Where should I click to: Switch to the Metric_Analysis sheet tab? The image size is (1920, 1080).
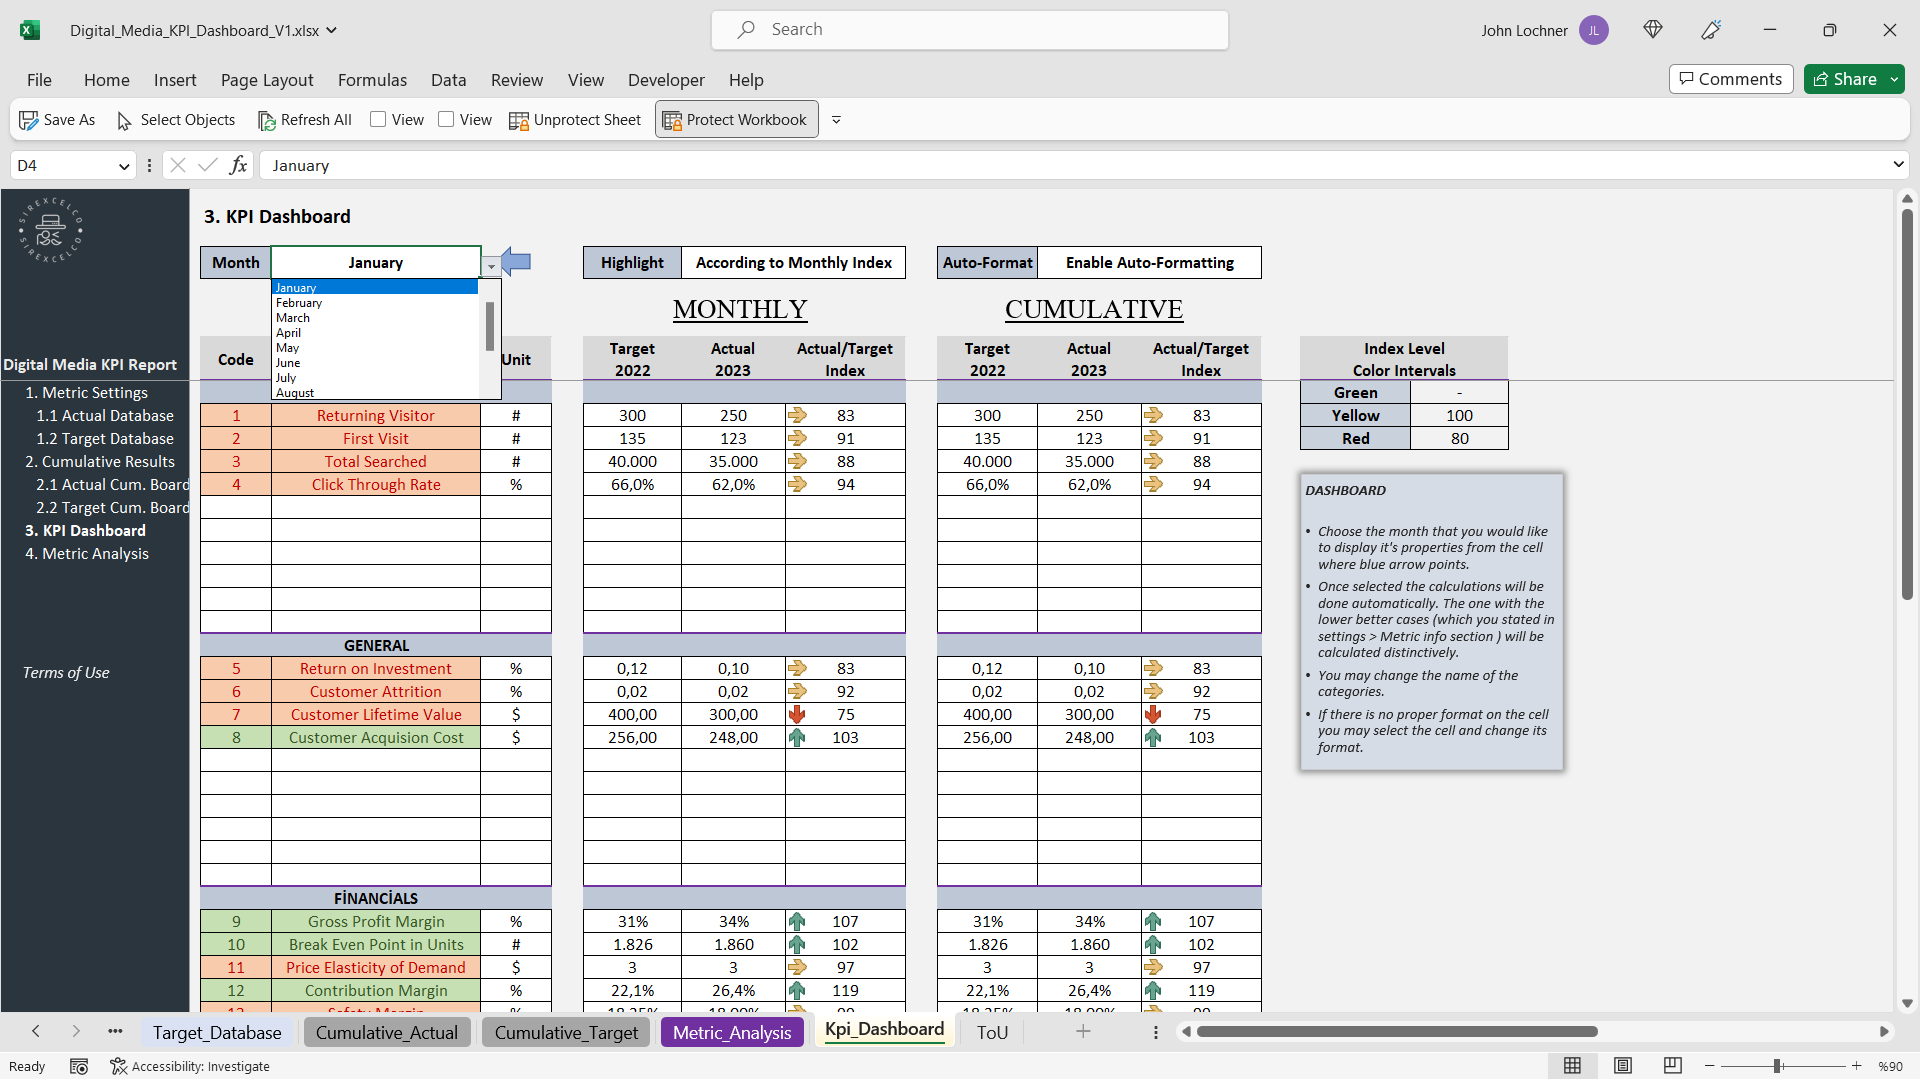732,1033
